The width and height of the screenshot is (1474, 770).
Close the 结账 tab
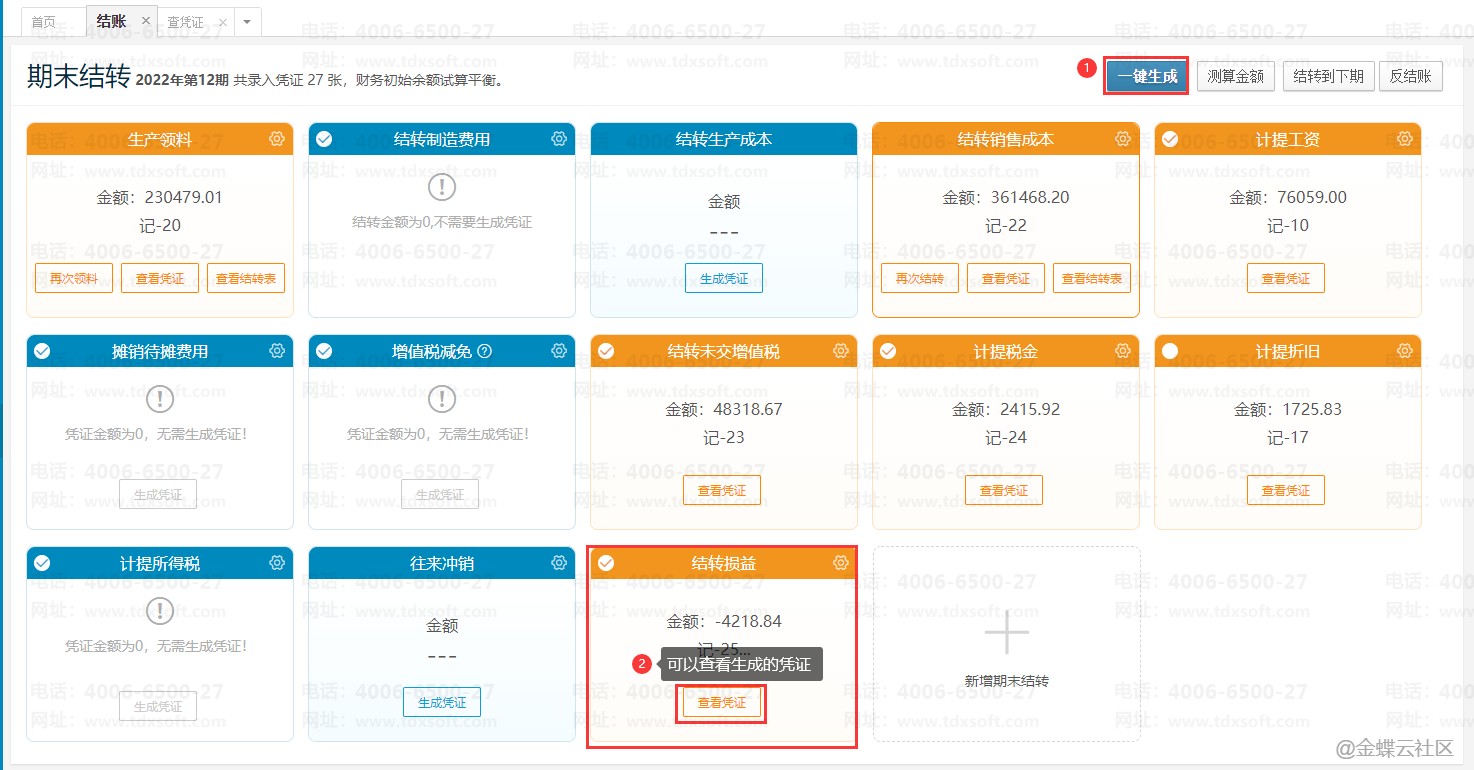146,21
